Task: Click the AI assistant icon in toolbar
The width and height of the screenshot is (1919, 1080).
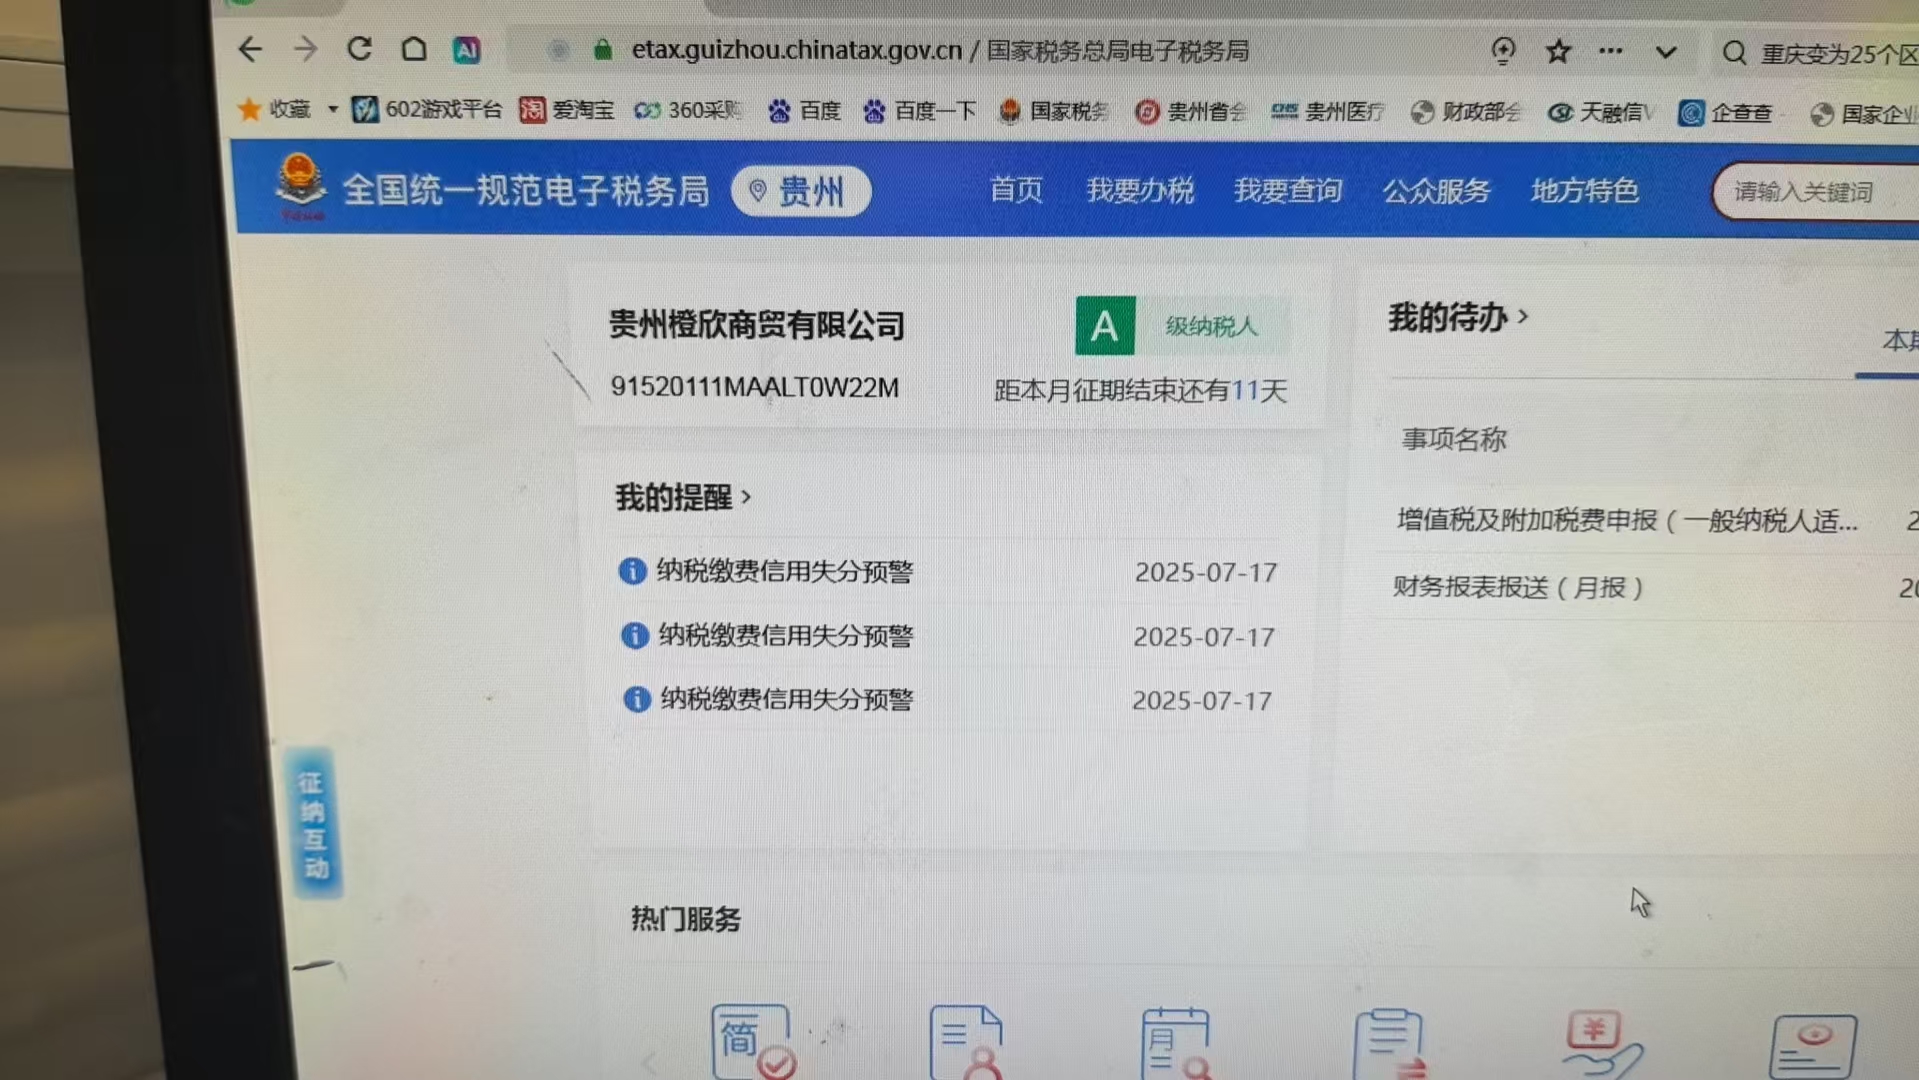Action: pyautogui.click(x=466, y=50)
